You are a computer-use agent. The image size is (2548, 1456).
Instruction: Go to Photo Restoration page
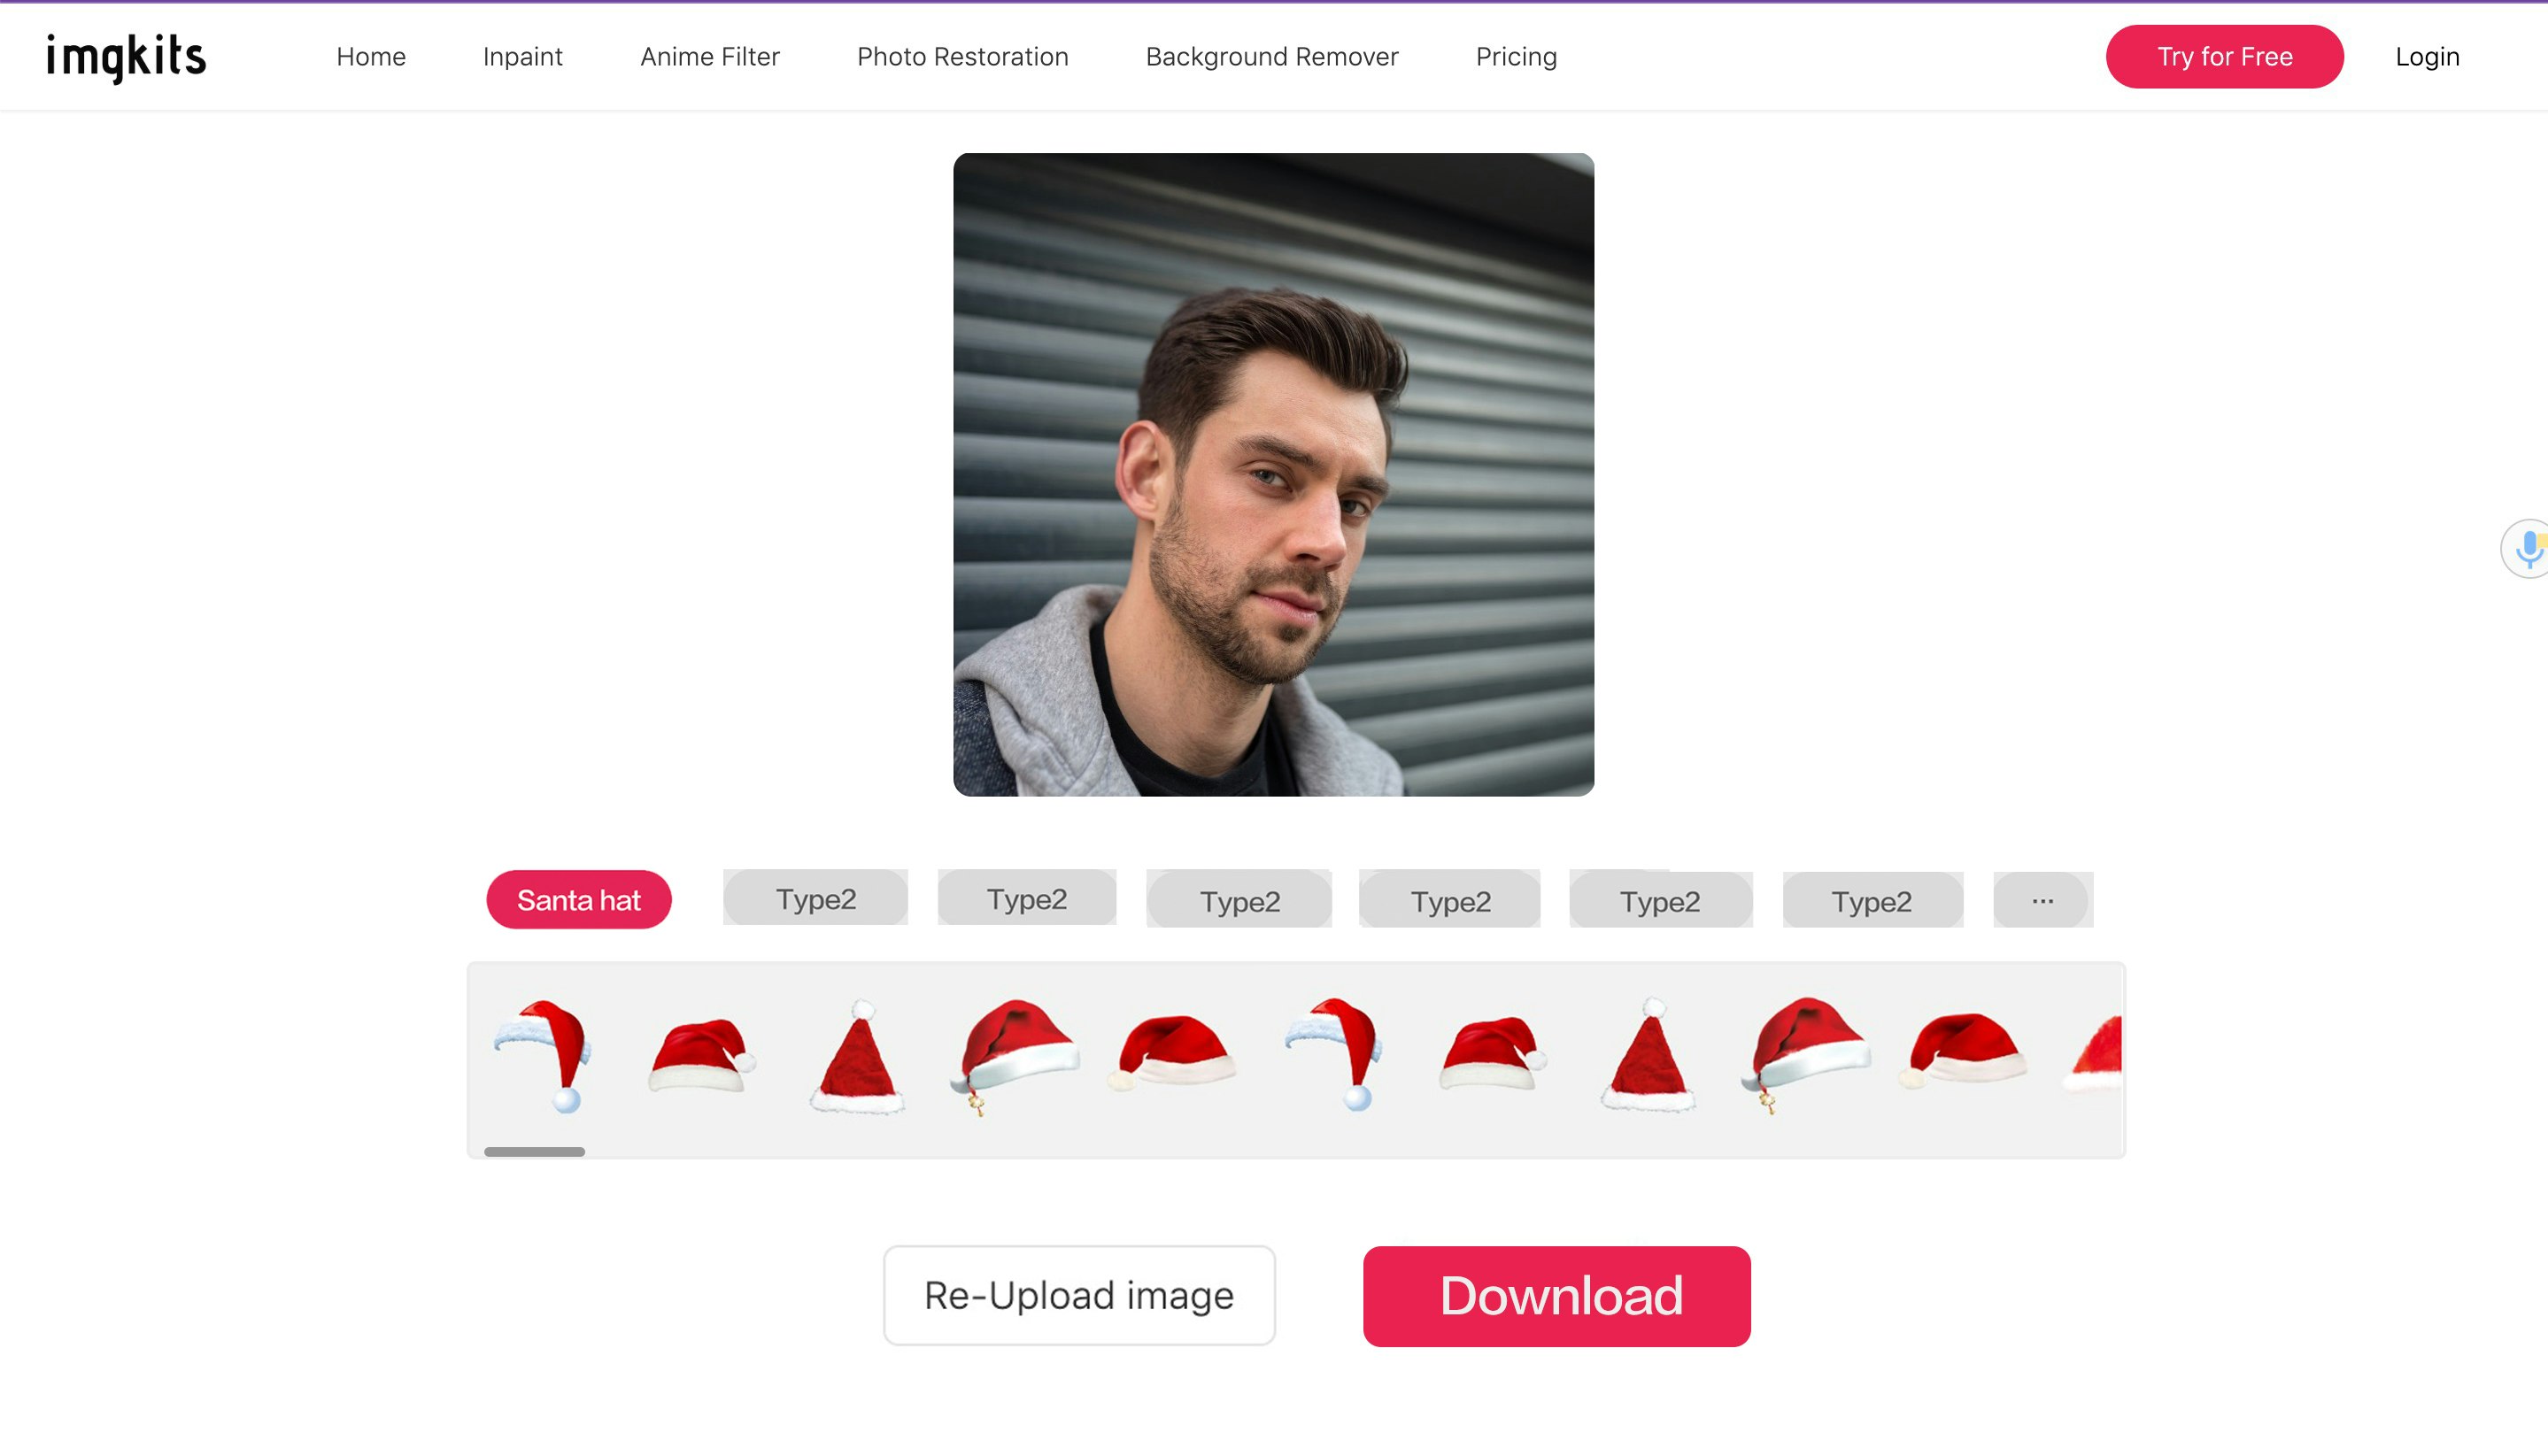(x=962, y=57)
